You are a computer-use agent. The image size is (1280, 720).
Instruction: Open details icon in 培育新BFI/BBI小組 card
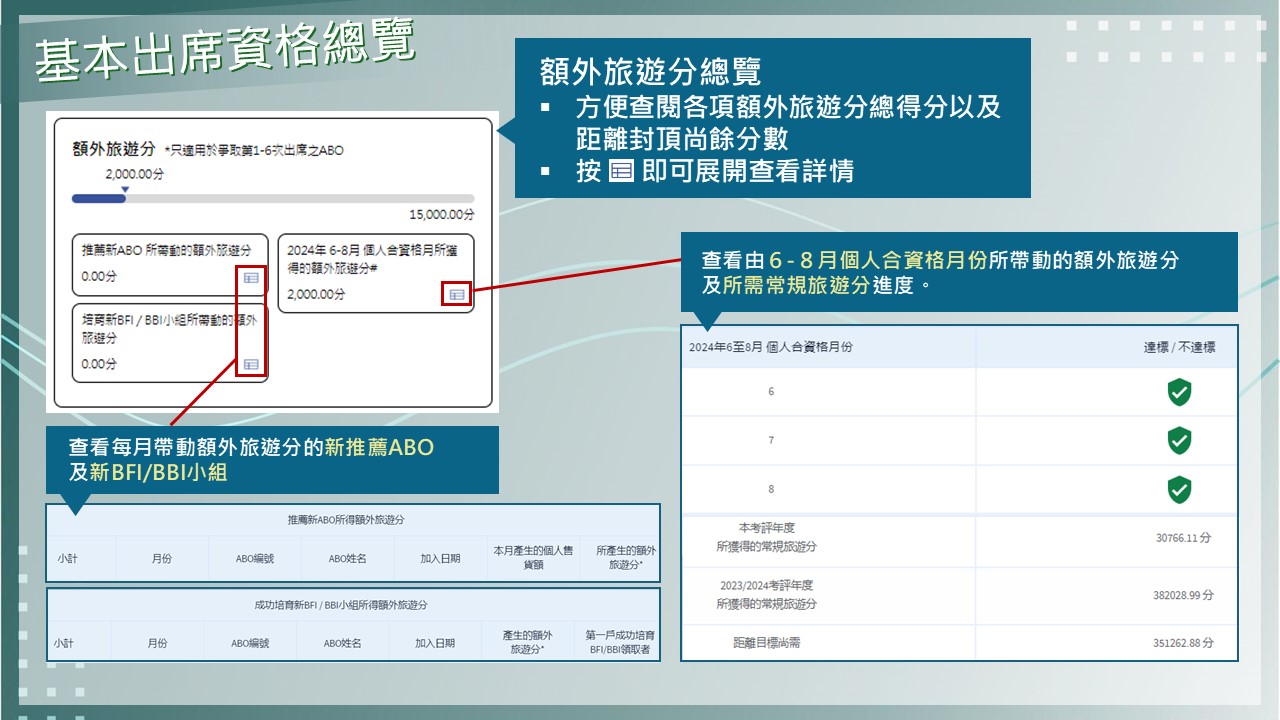251,364
